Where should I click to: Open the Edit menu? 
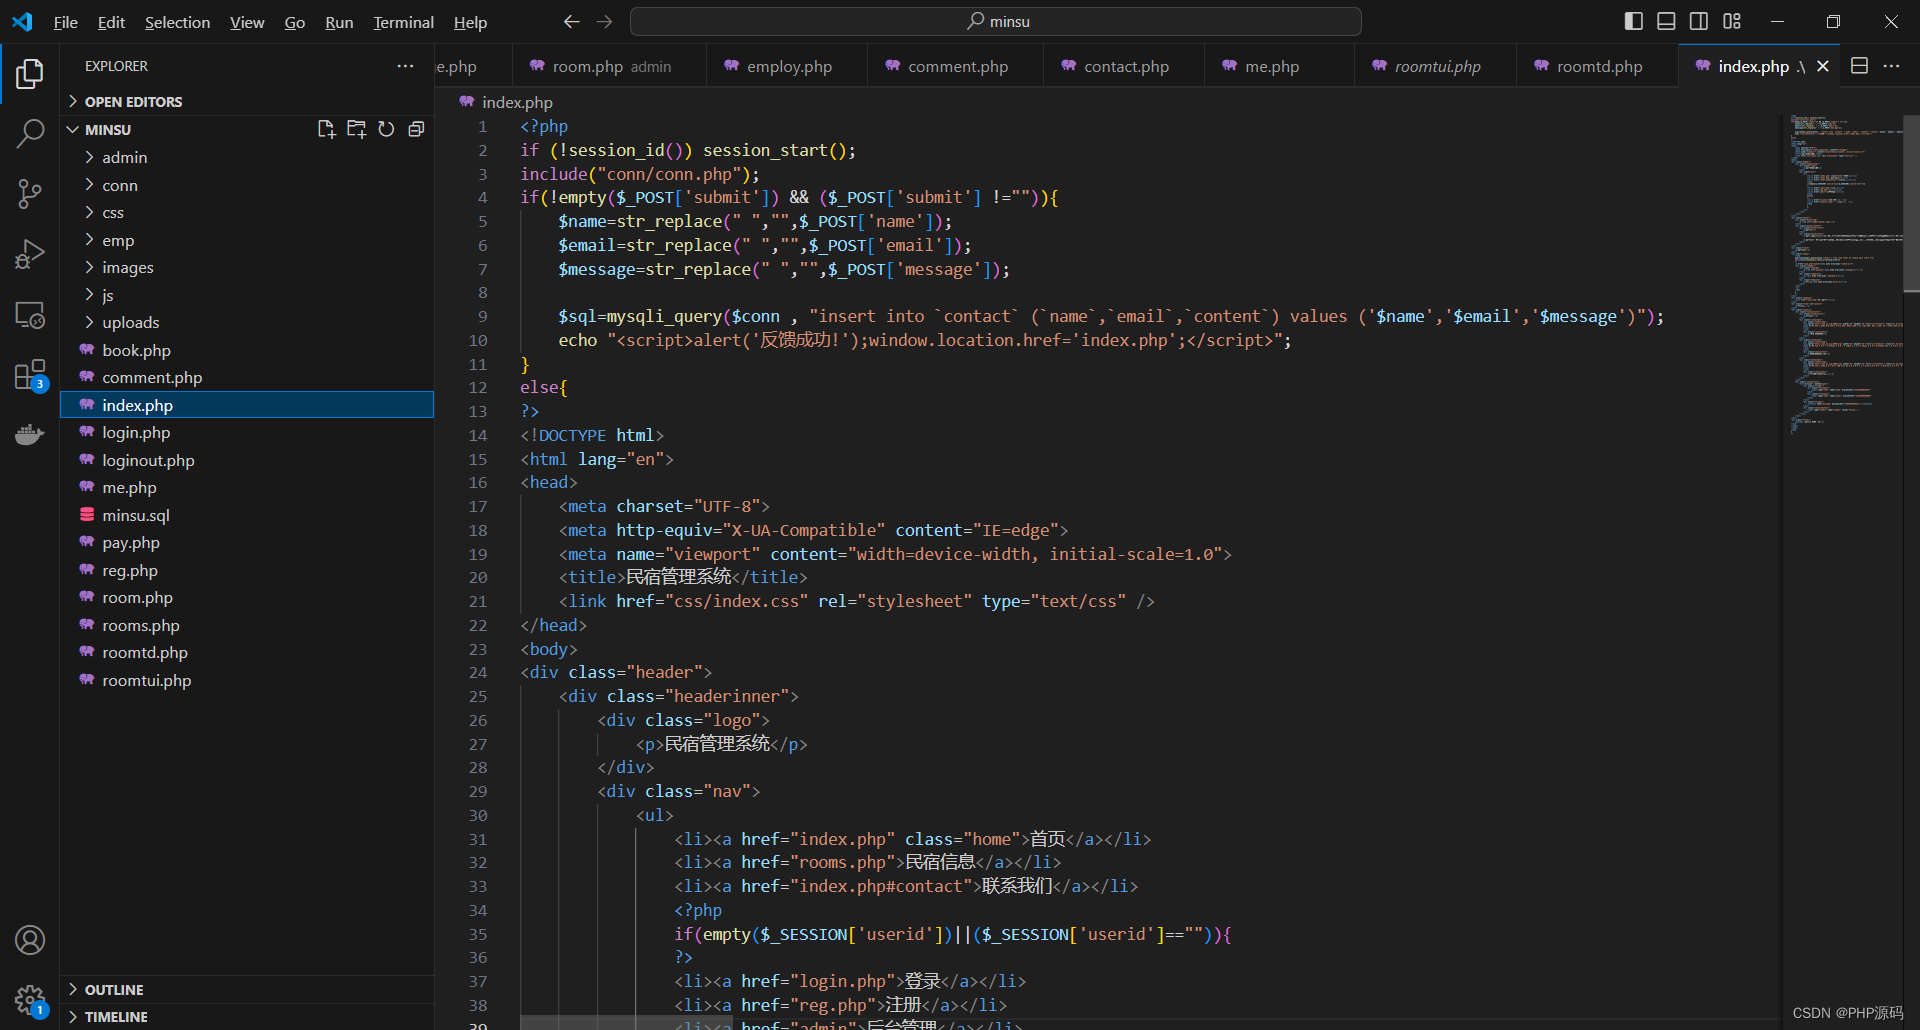click(111, 22)
